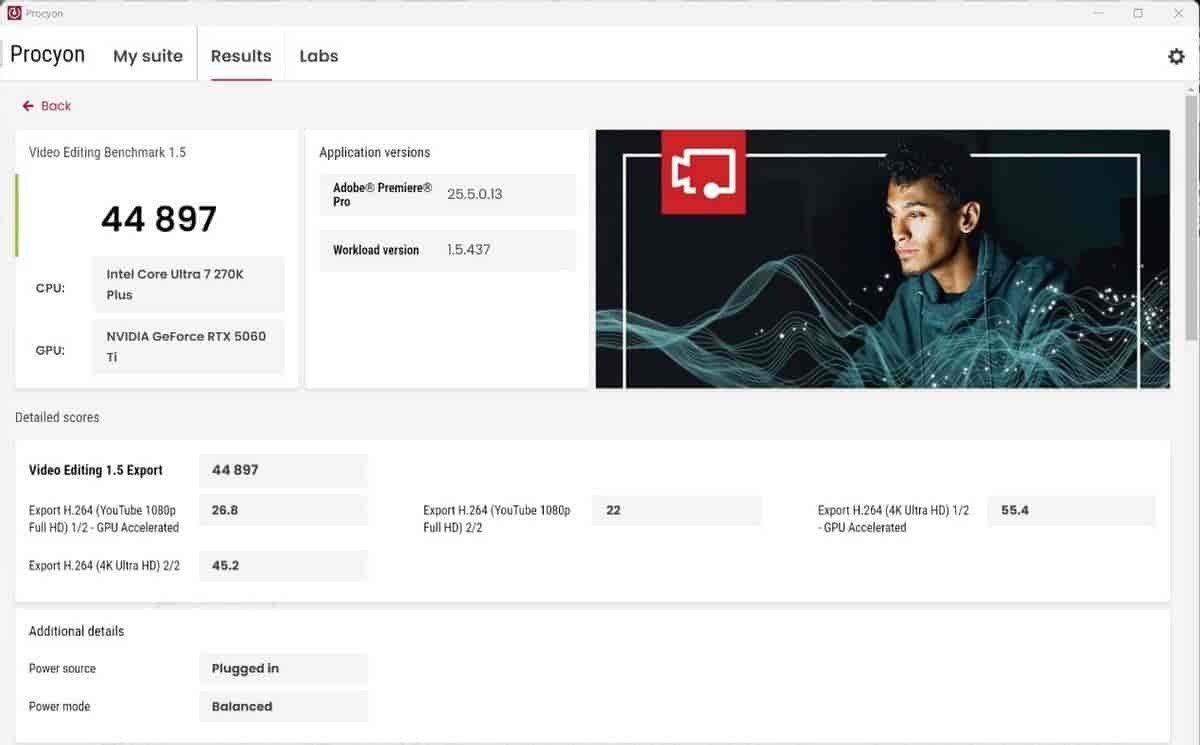Select the 1.5.437 workload version value
Screen dimensions: 1200x745
(x=469, y=250)
